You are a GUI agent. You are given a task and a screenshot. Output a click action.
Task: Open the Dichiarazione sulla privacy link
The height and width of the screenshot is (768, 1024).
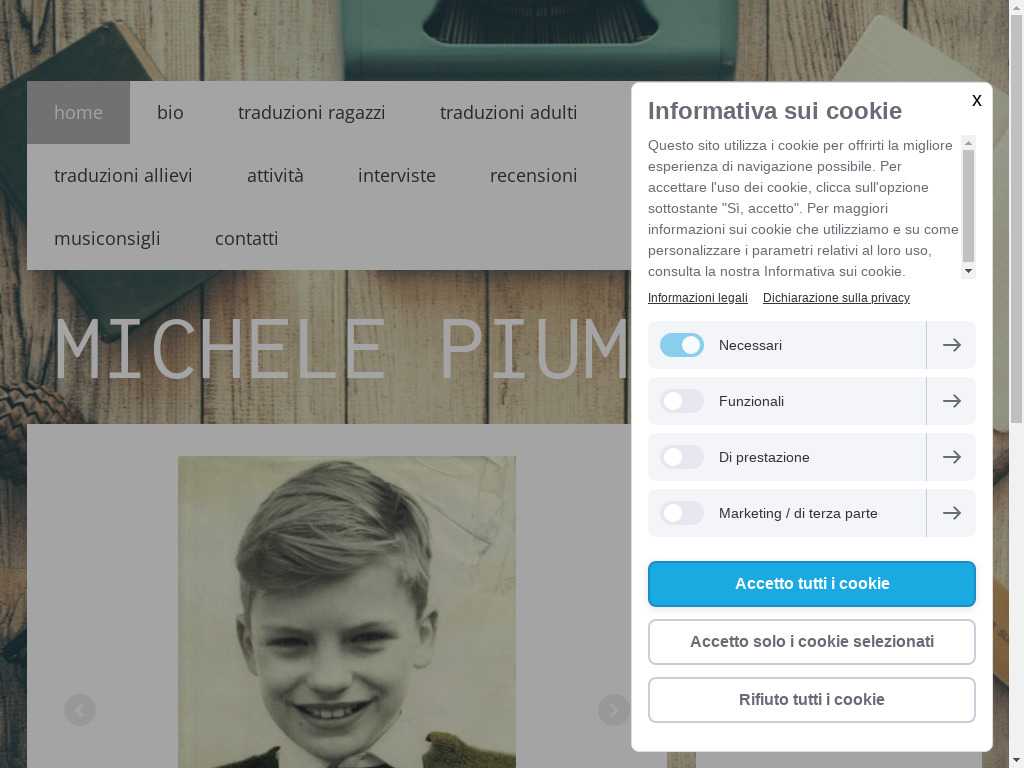pos(837,298)
